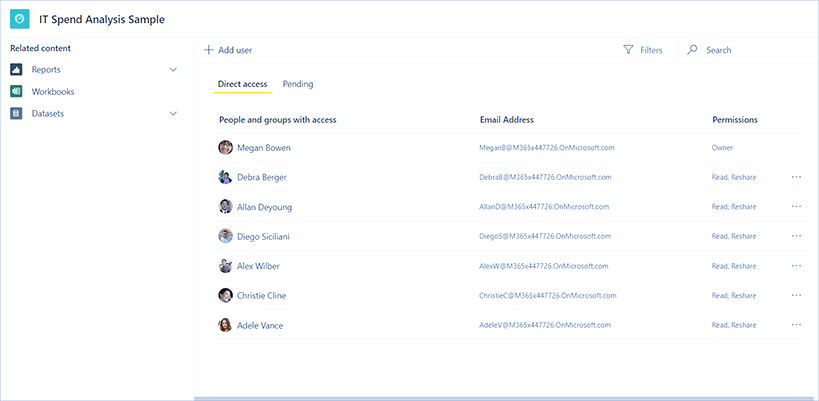Open more options for Christie Cline
Screen dimensions: 819x401
click(796, 296)
